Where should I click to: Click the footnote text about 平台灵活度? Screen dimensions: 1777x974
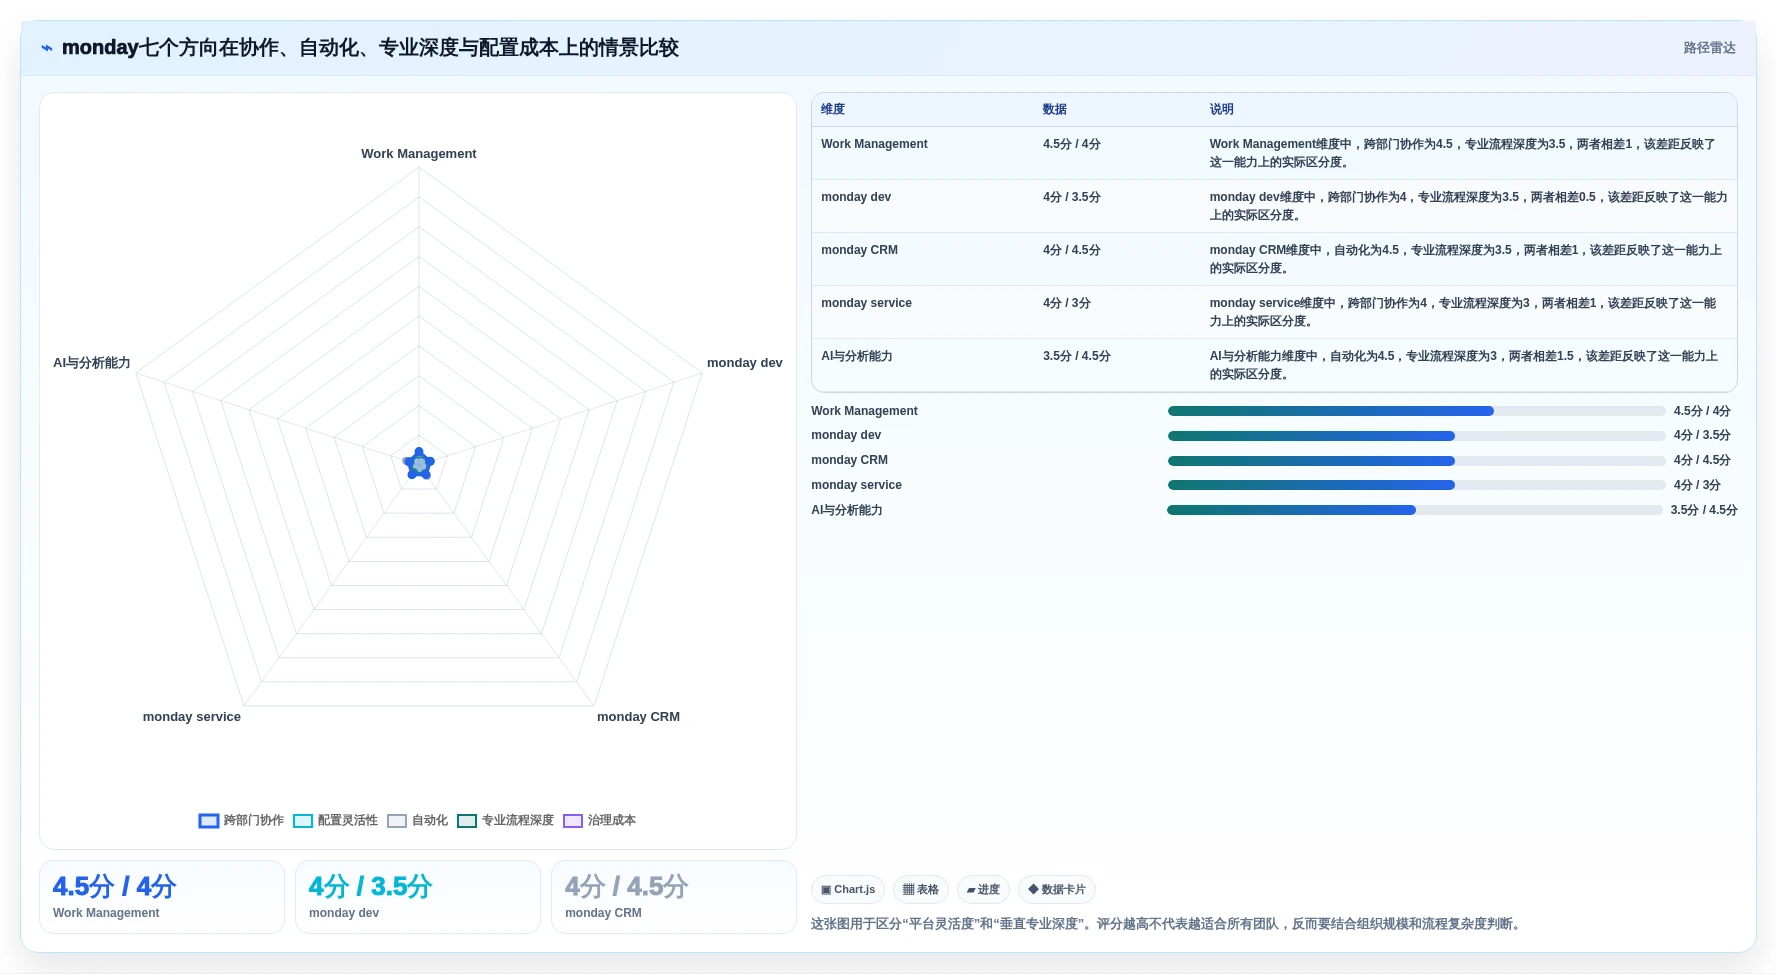pos(1168,924)
